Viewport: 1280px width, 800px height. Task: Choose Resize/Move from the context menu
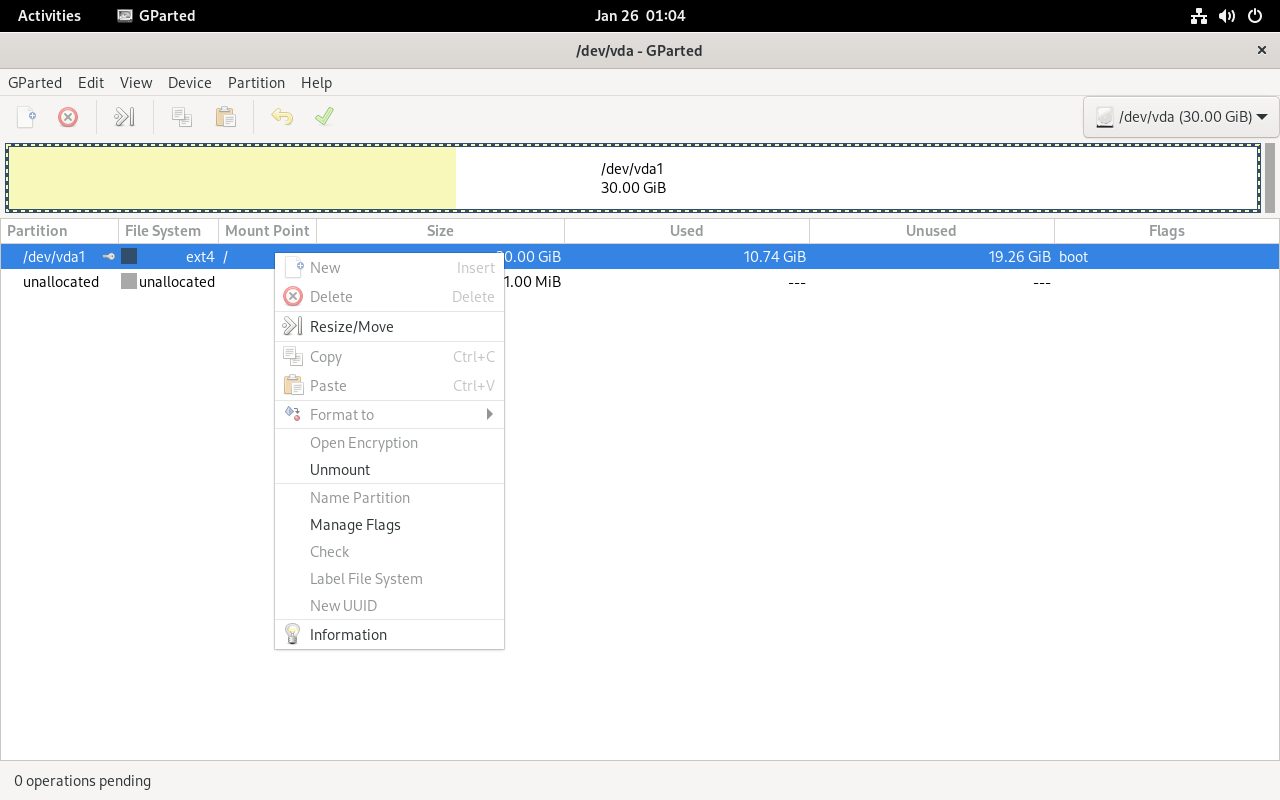(x=351, y=327)
